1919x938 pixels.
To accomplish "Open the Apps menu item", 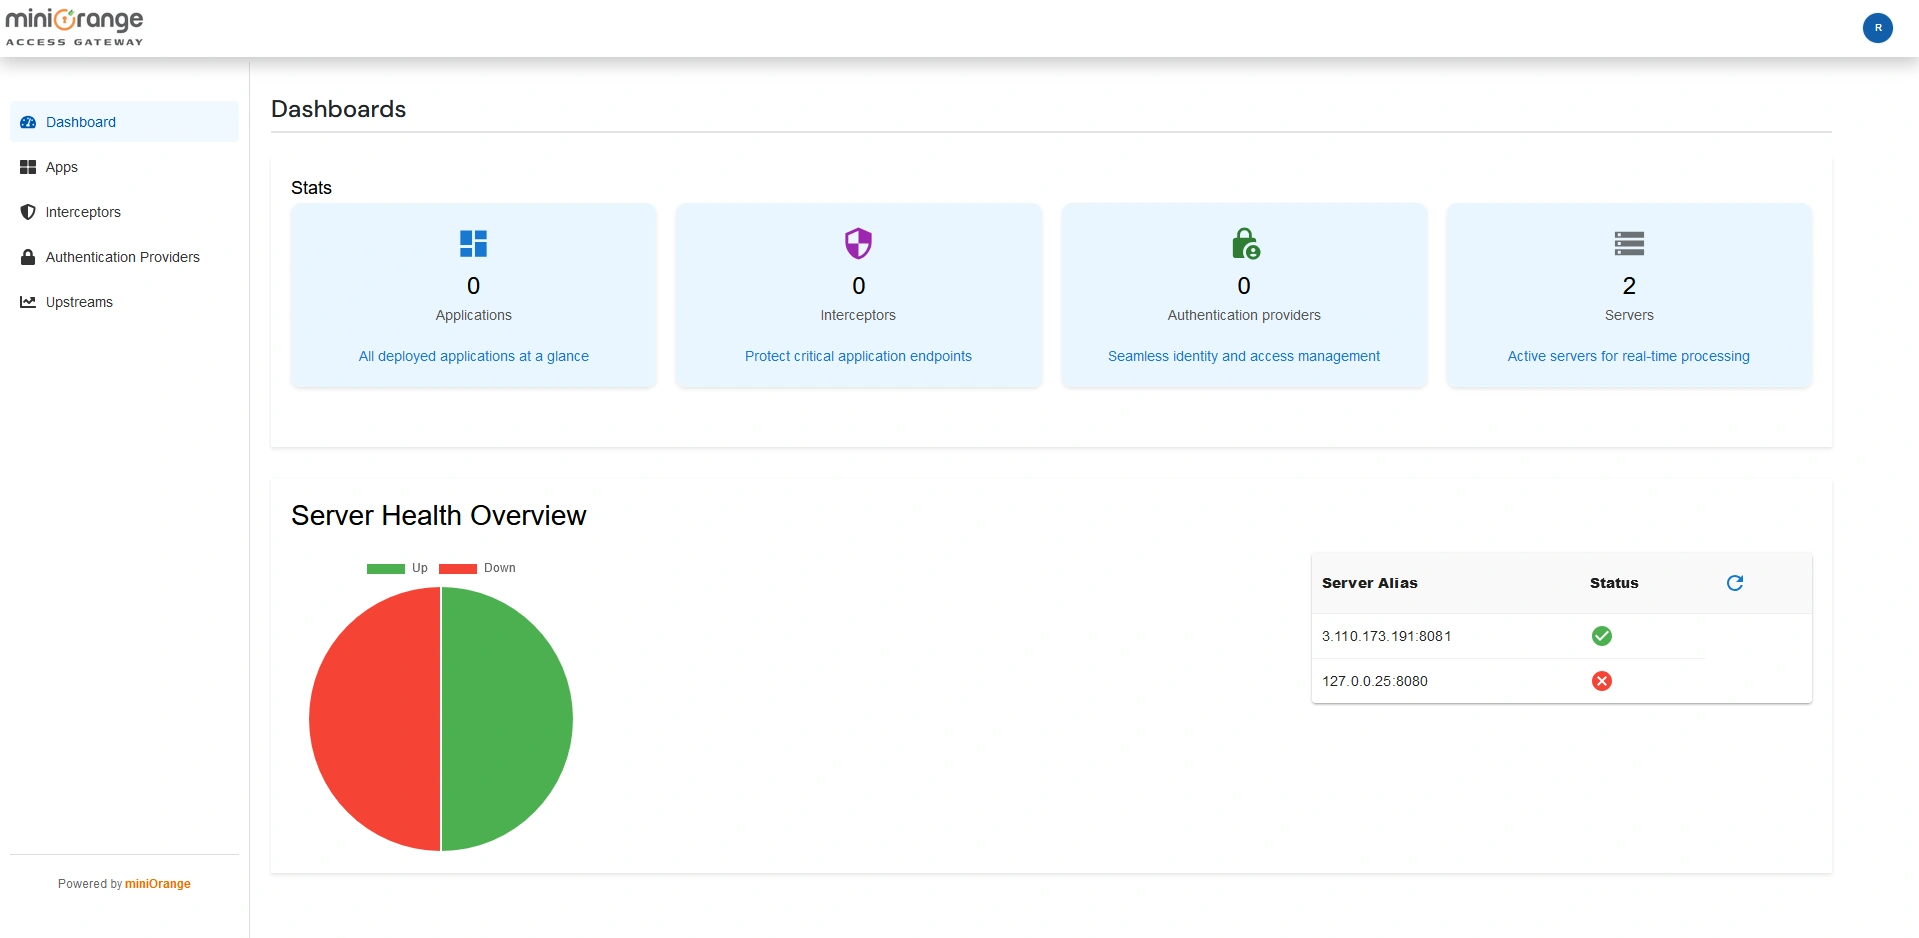I will 124,167.
